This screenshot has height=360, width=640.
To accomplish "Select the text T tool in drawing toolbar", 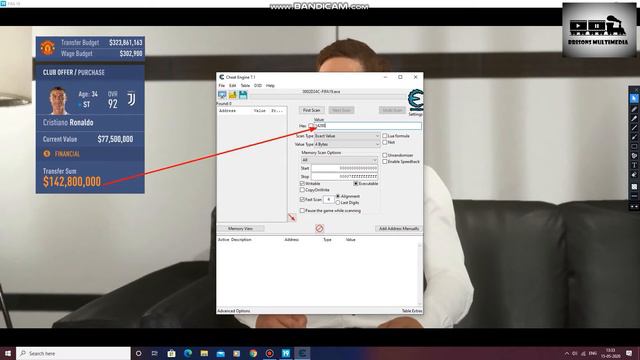I will (634, 165).
